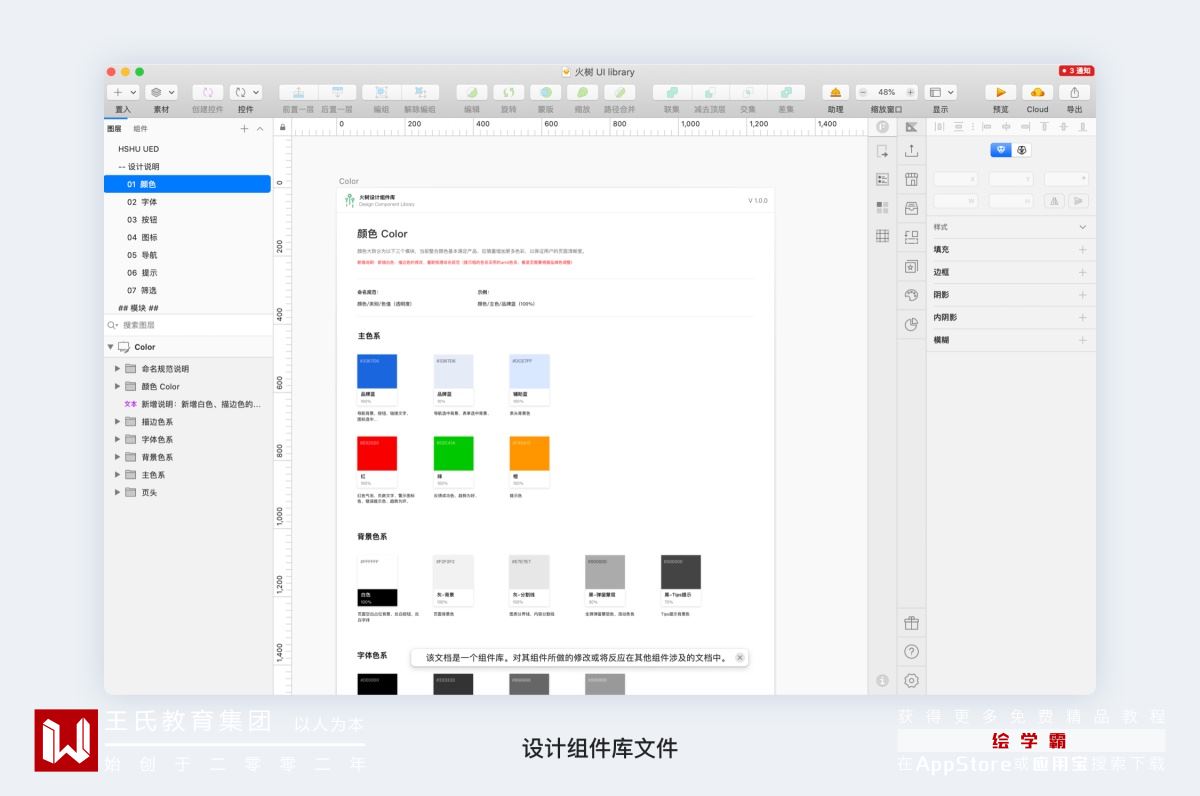Click the 路径合并 flatten icon
Screen dimensions: 1200x796
(x=620, y=92)
